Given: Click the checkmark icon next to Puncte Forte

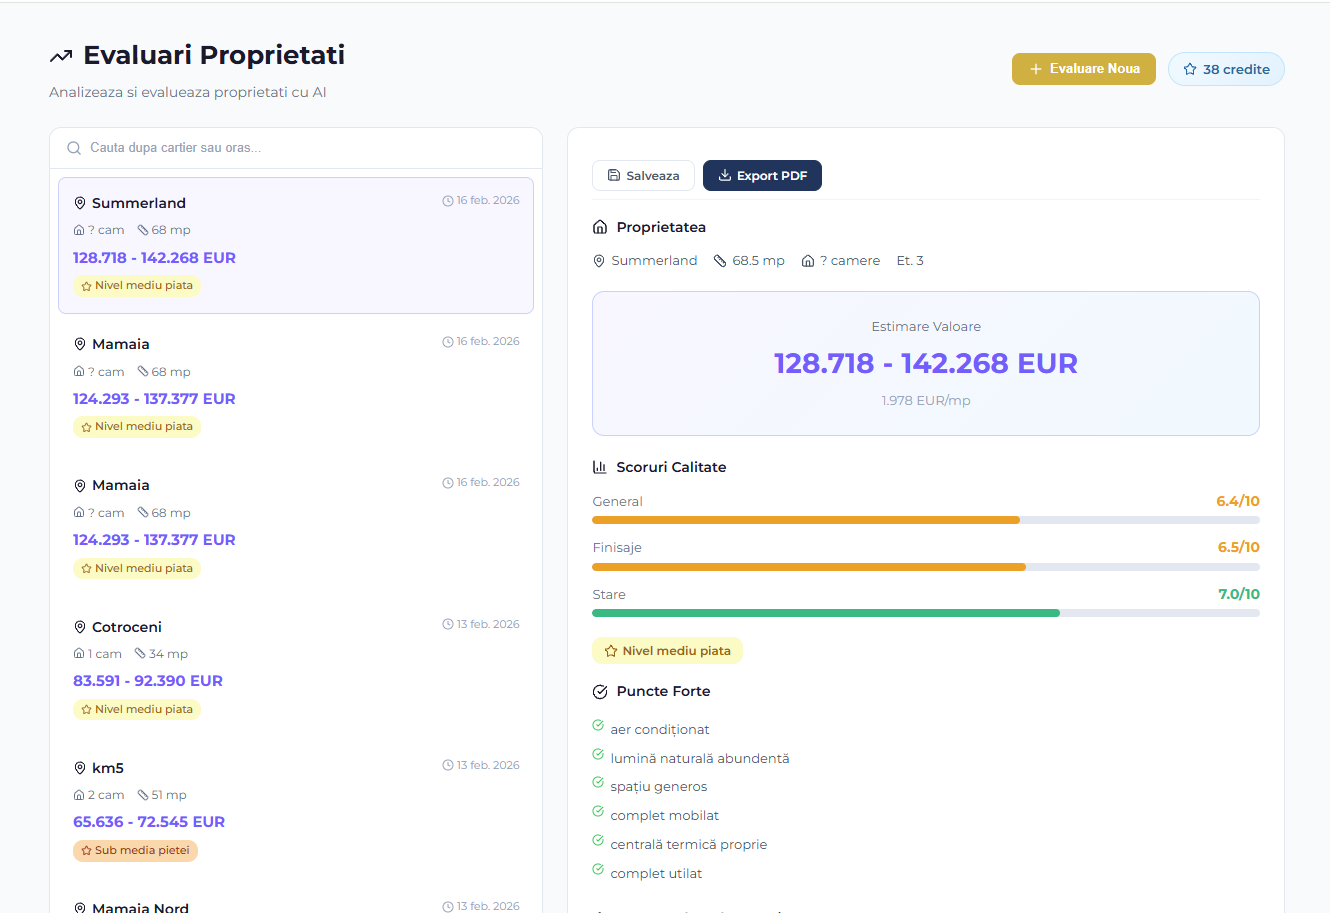Looking at the screenshot, I should [x=599, y=690].
